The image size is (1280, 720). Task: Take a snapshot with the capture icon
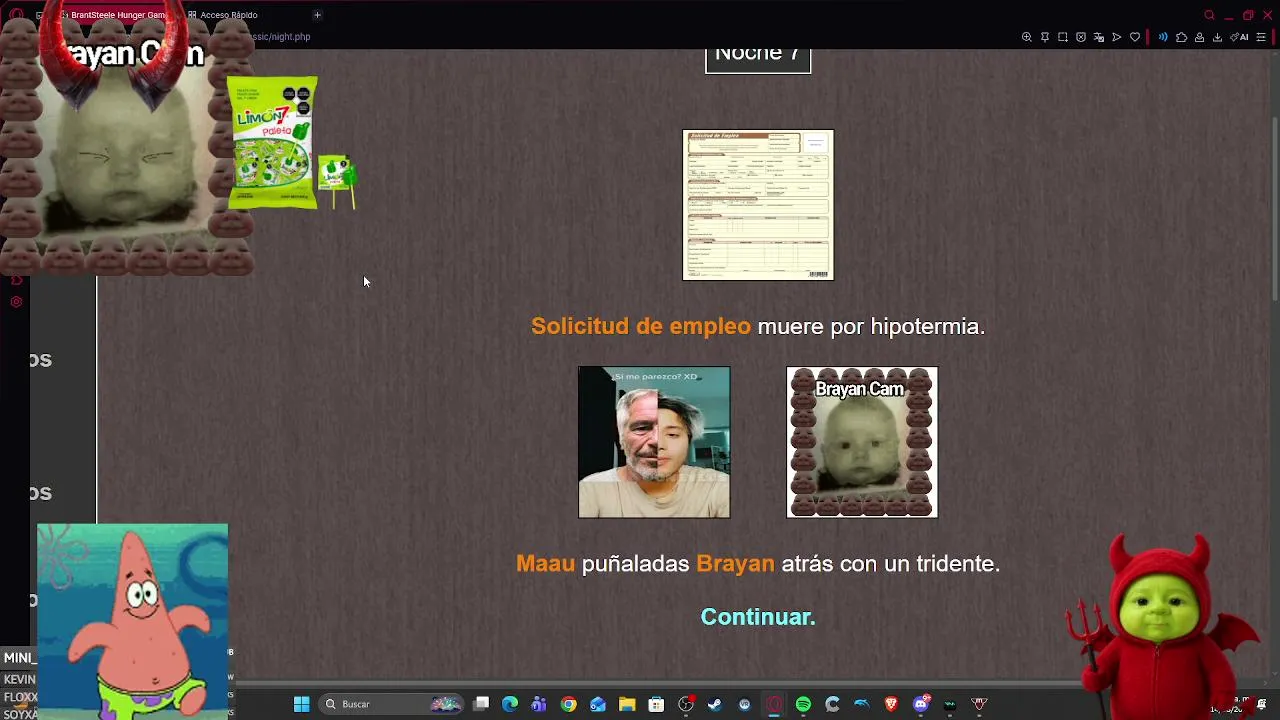click(1063, 37)
